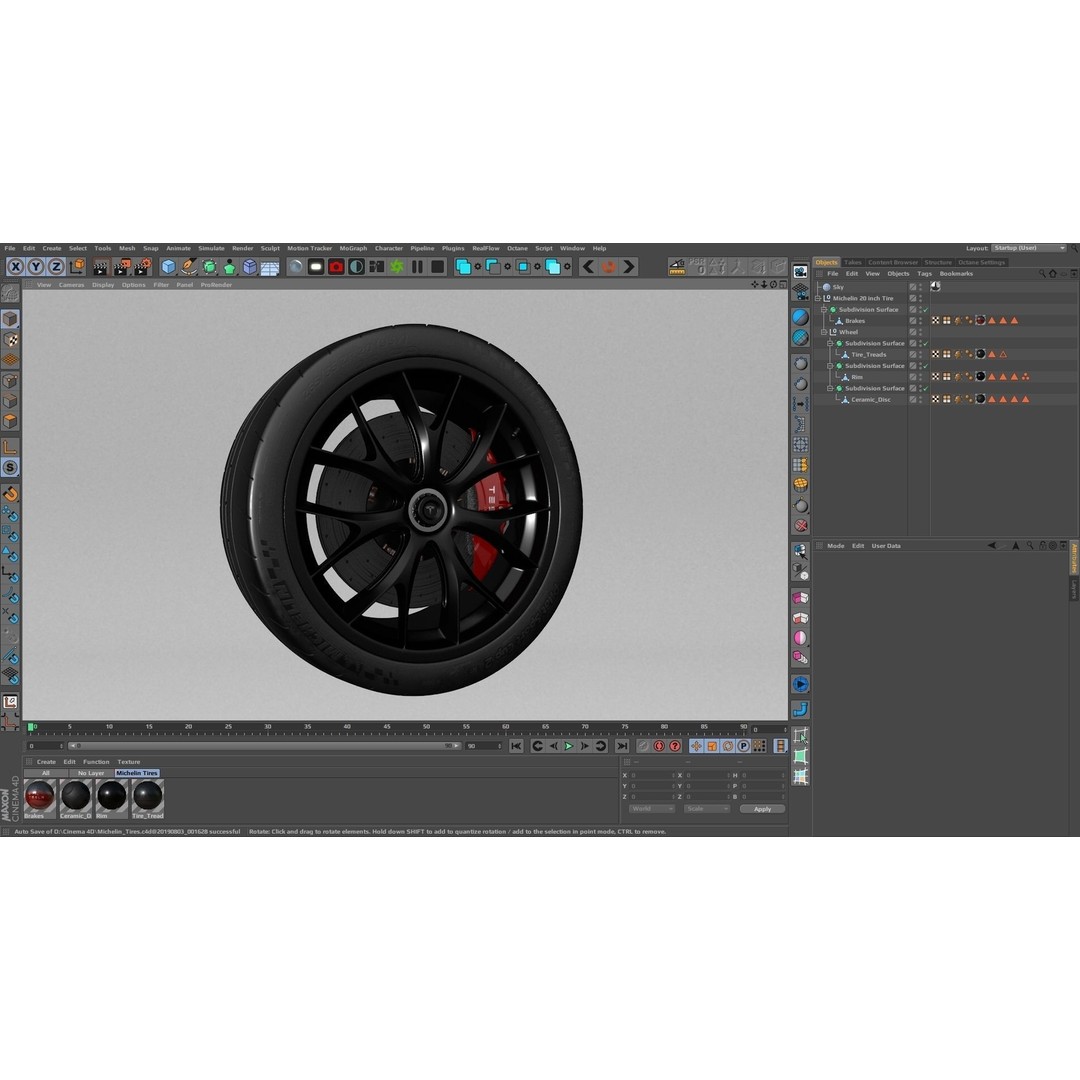Open the Floor environment objects icon
Viewport: 1080px width, 1080px height.
[270, 267]
